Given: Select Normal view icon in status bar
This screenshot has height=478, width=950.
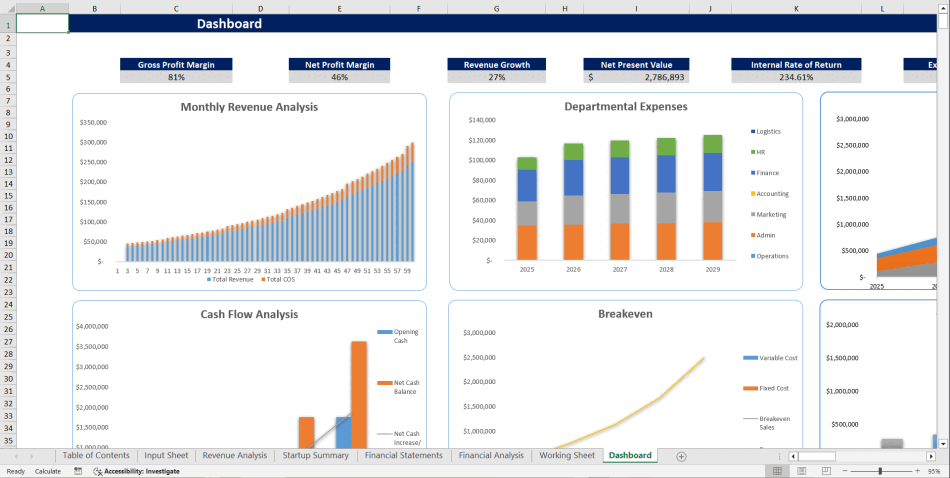Looking at the screenshot, I should (x=777, y=471).
